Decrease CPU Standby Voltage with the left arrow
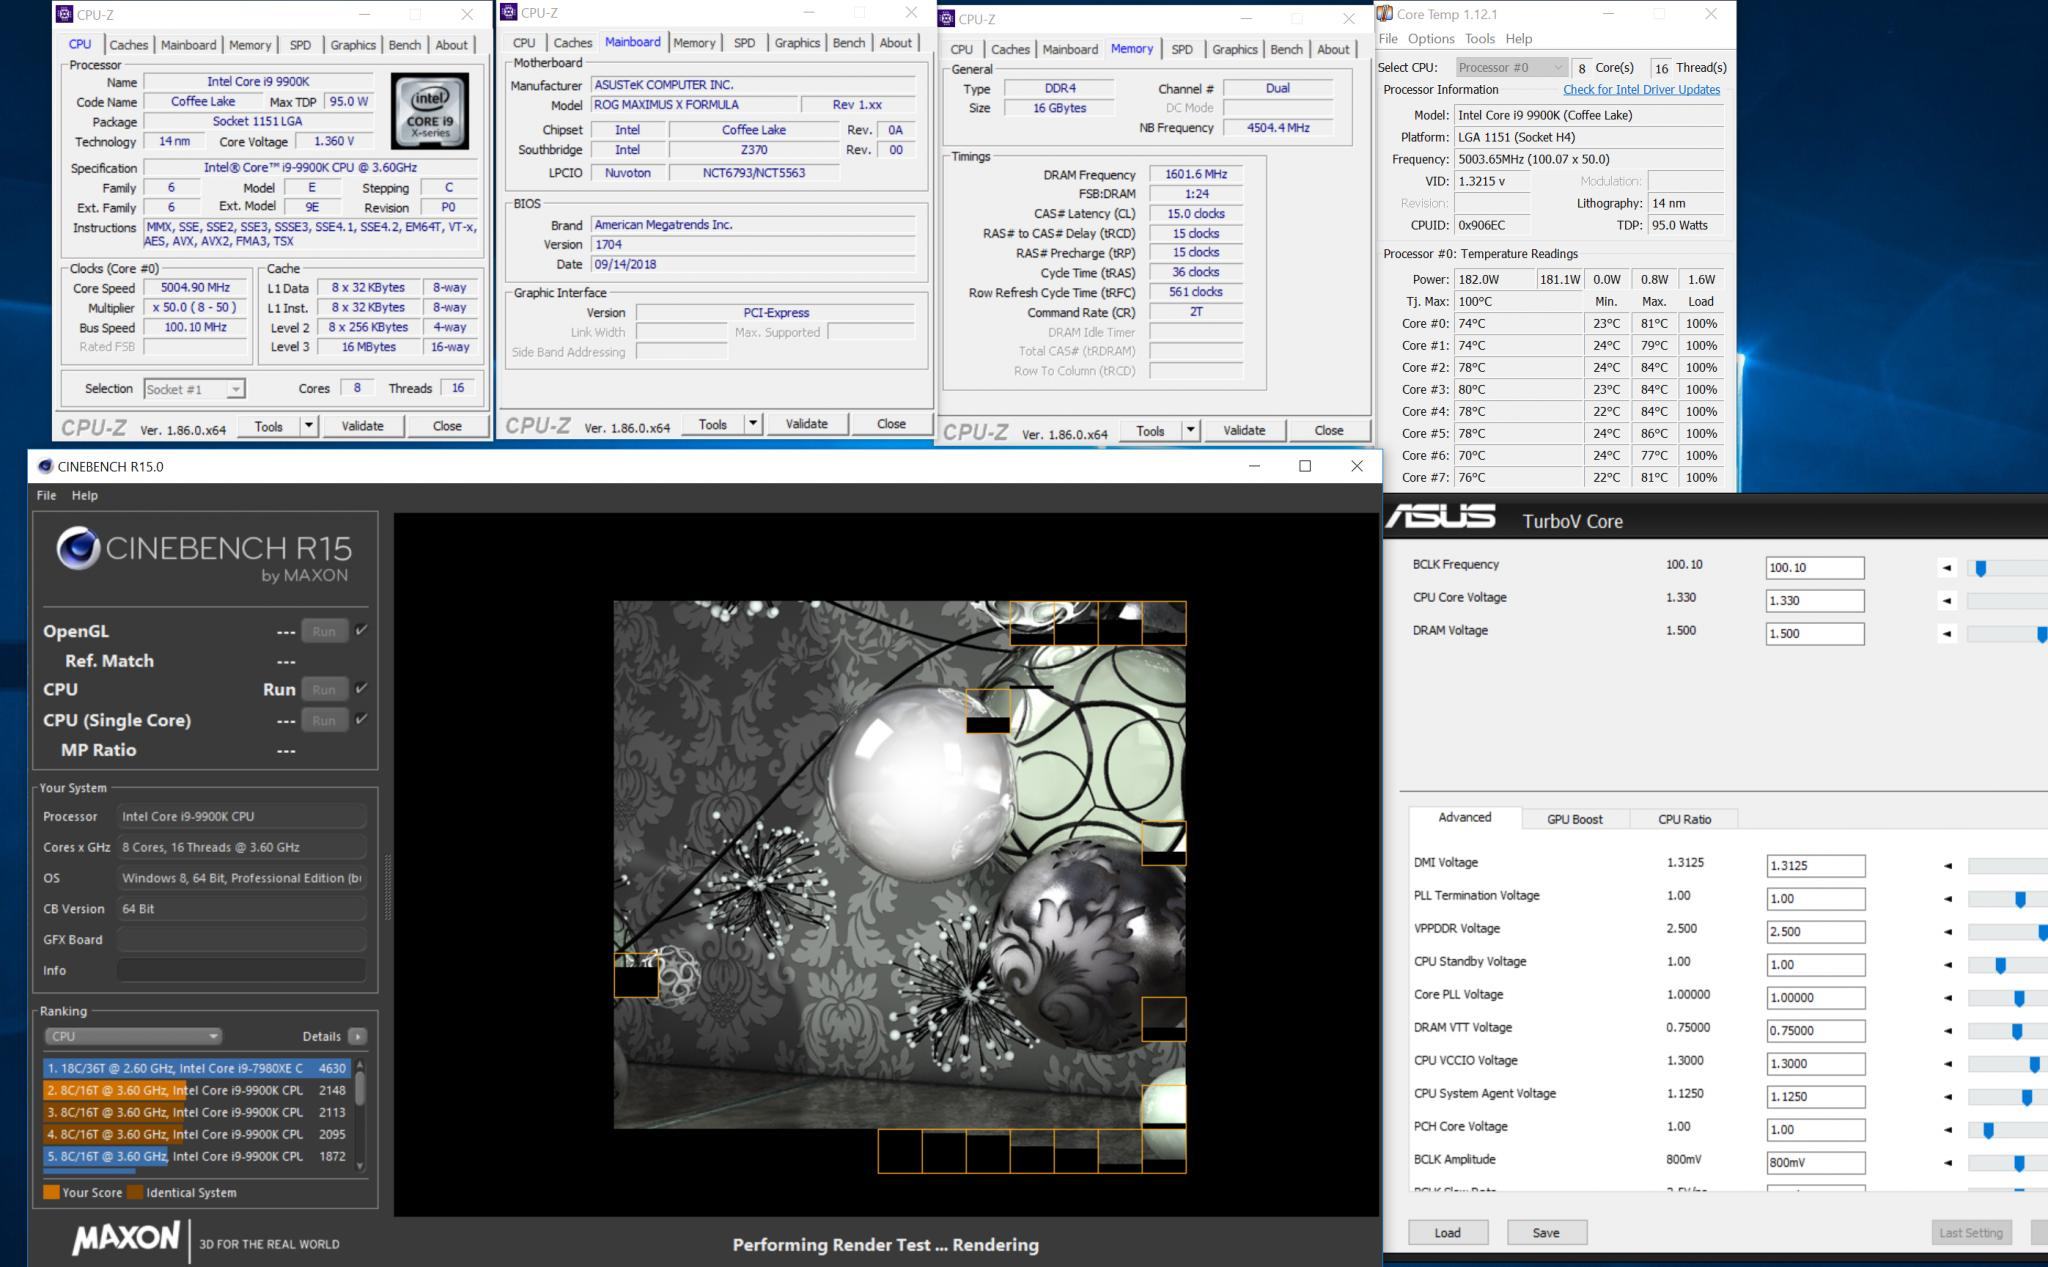The image size is (2048, 1267). point(1948,965)
